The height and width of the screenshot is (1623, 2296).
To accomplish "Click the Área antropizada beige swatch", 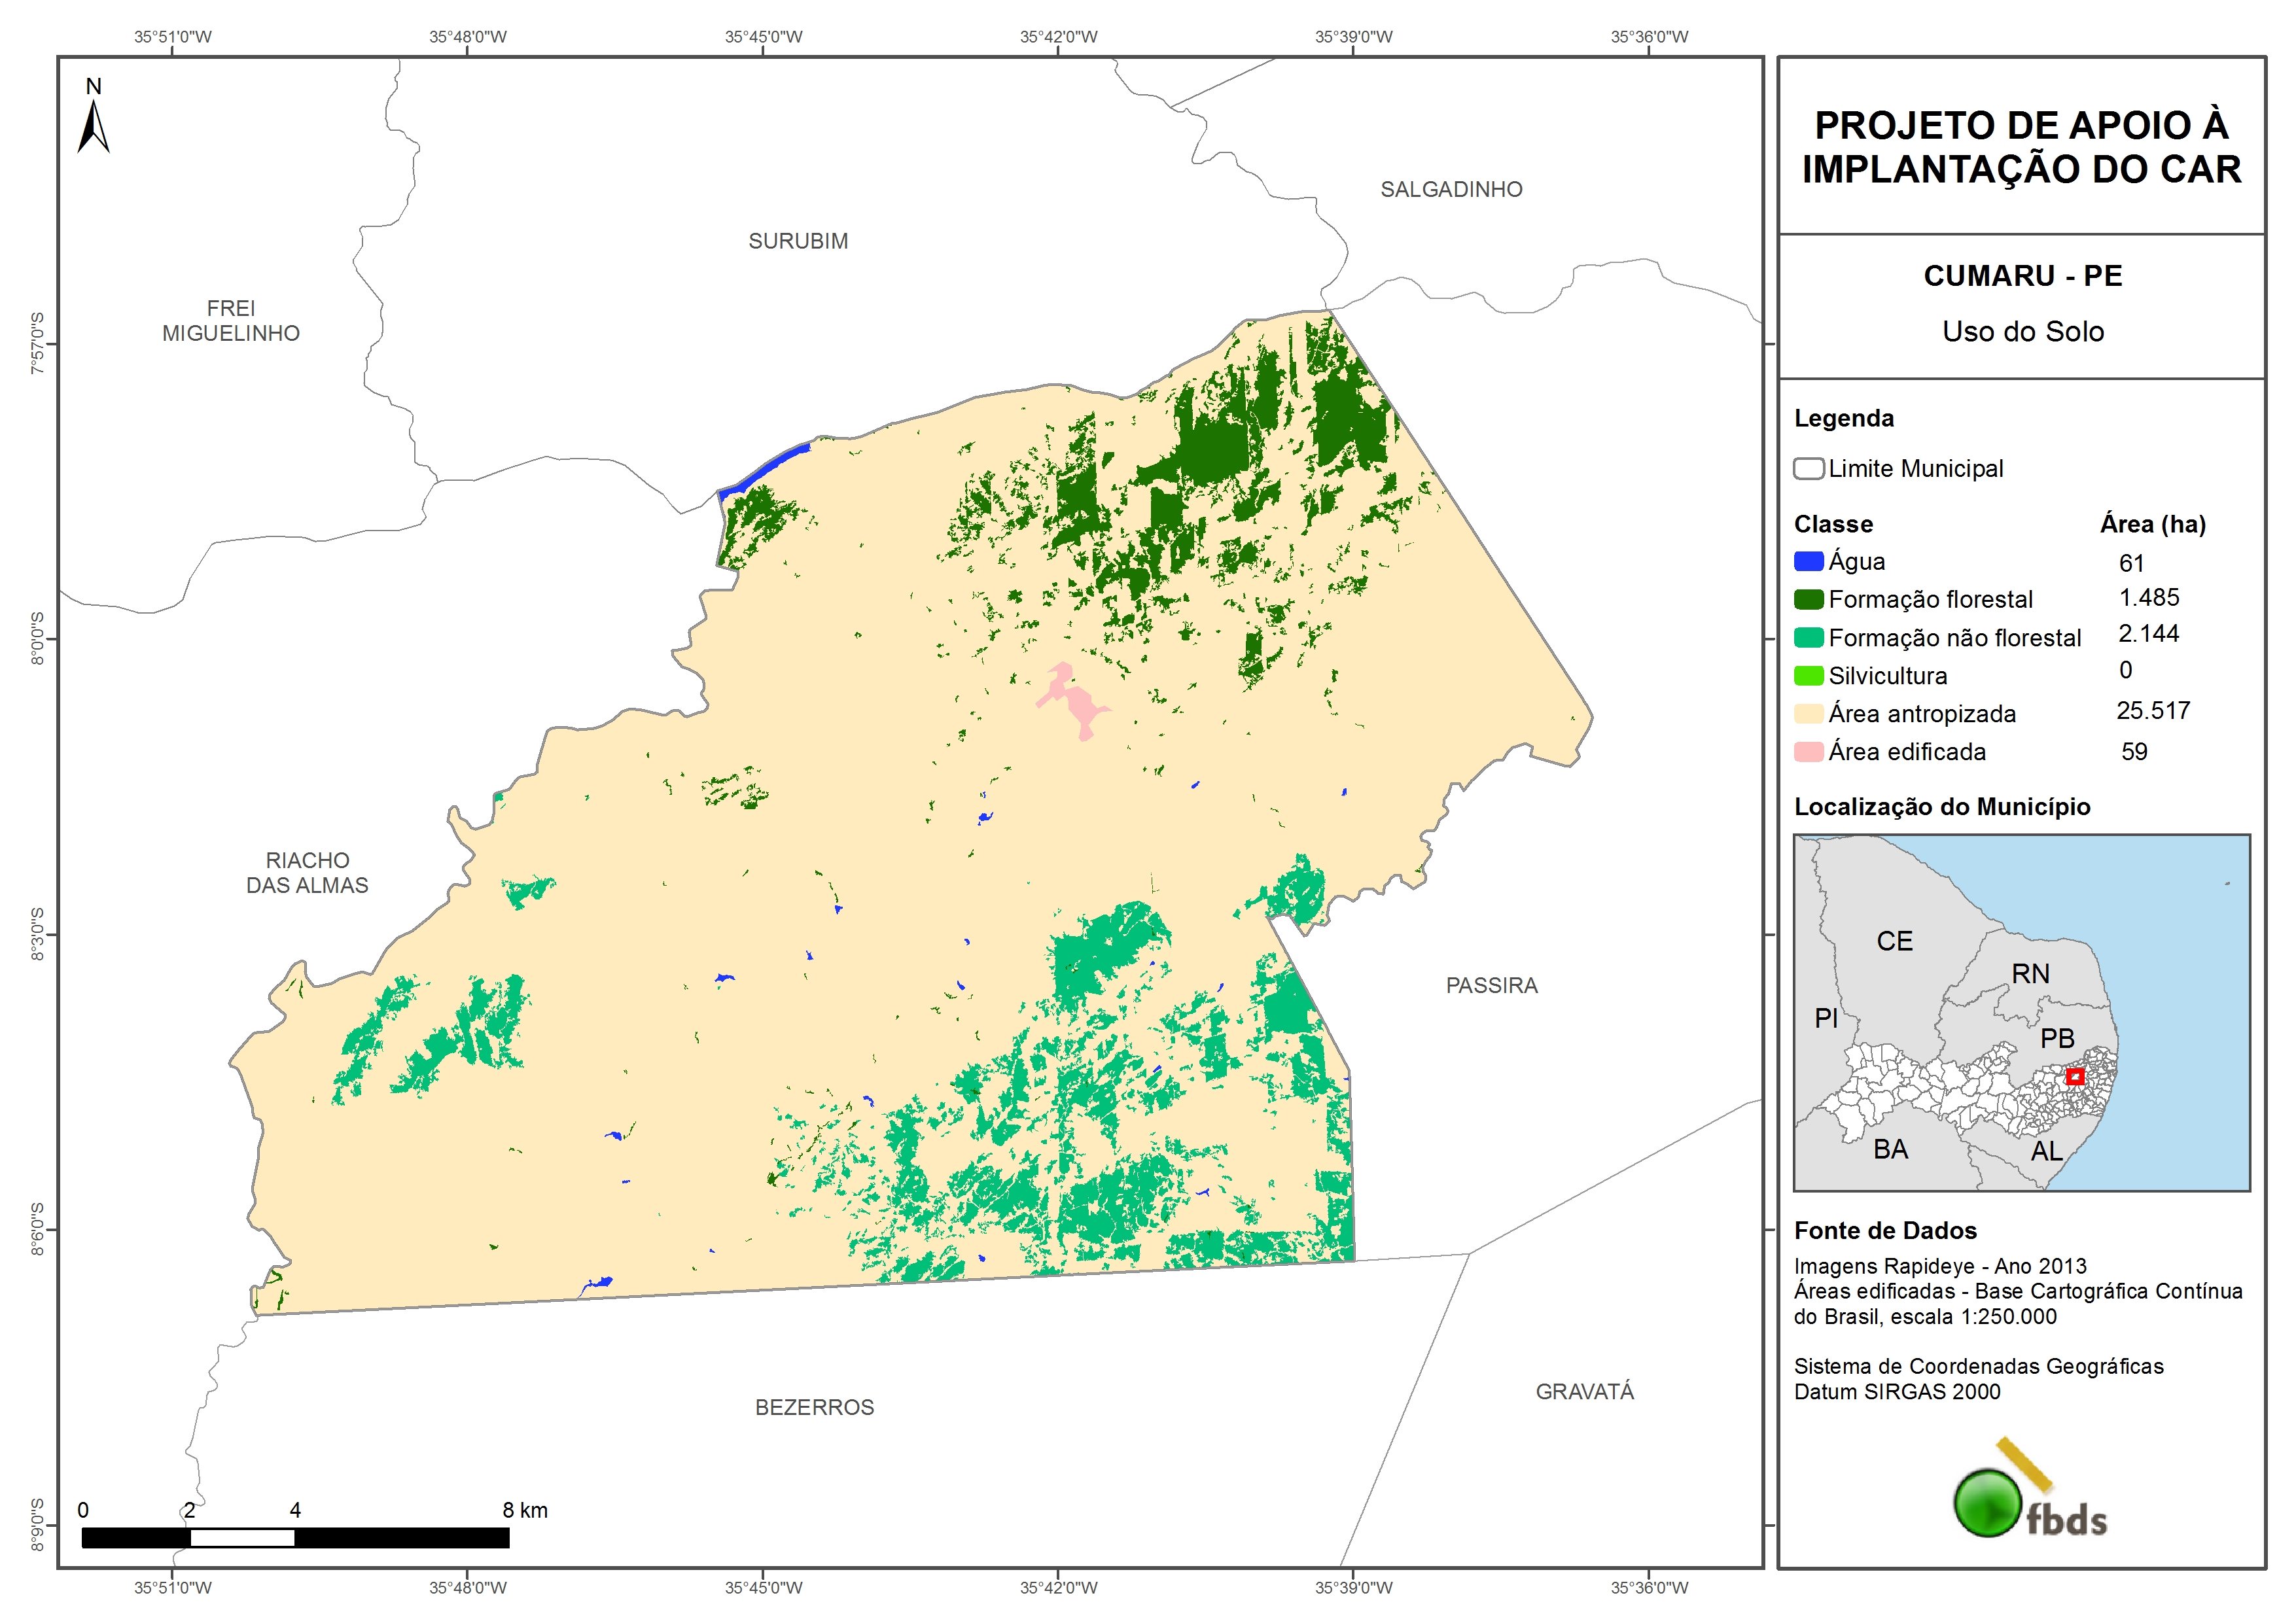I will point(1808,714).
